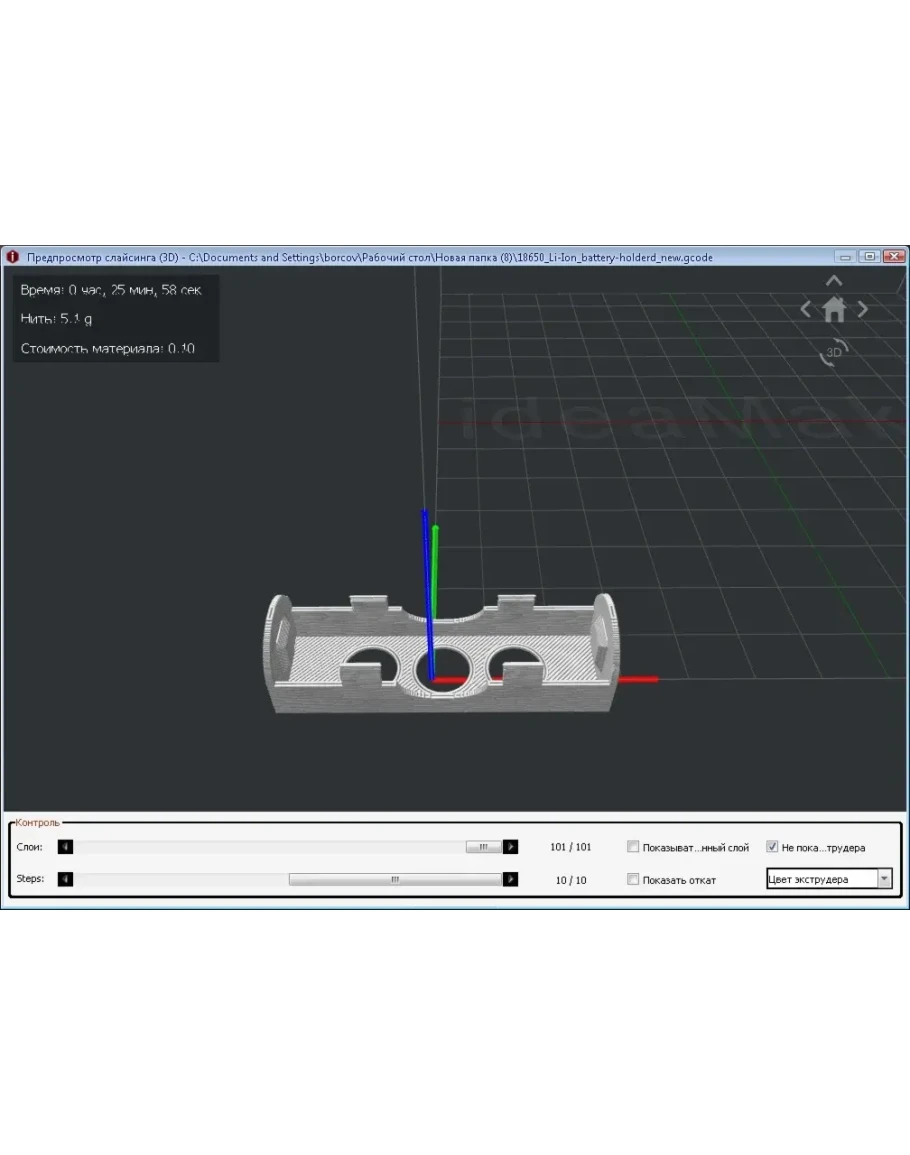Screen dimensions: 910x1155
Task: Rotate the view left with the left chevron
Action: point(806,310)
